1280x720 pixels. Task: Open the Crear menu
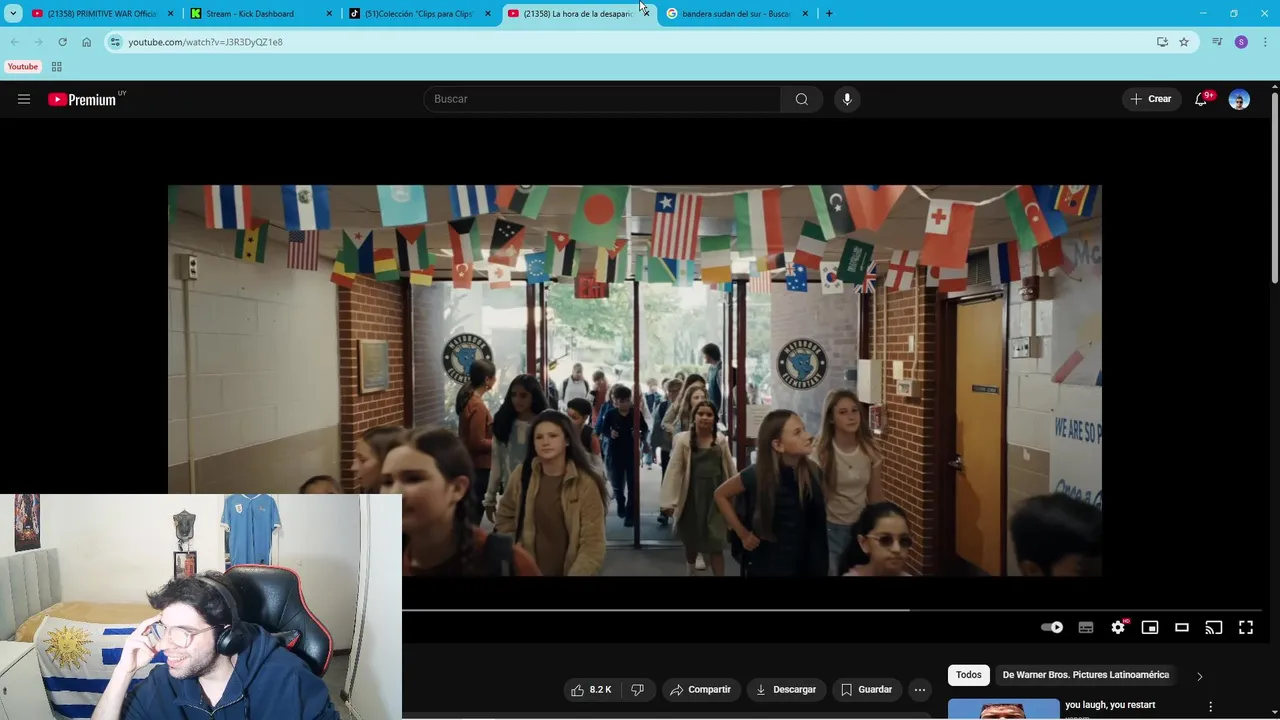coord(1151,99)
